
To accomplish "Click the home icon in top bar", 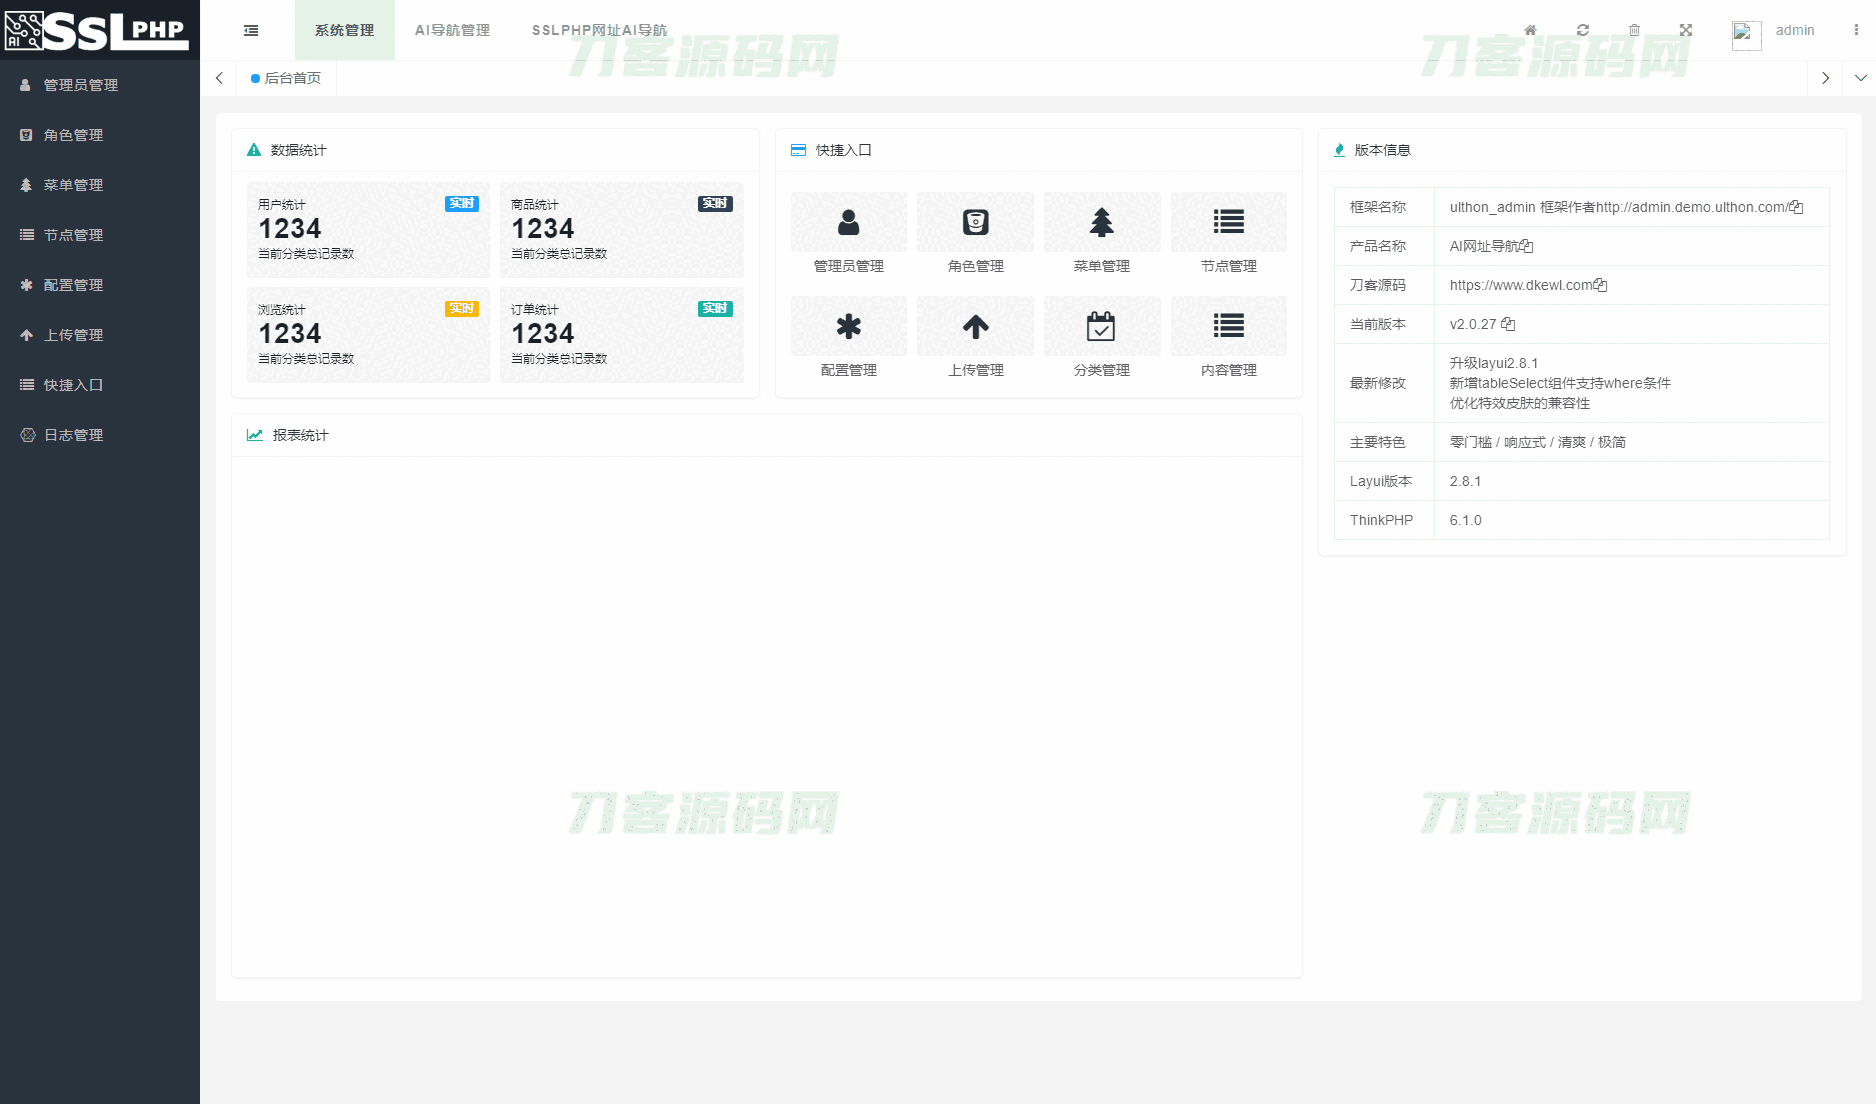I will pyautogui.click(x=1530, y=31).
